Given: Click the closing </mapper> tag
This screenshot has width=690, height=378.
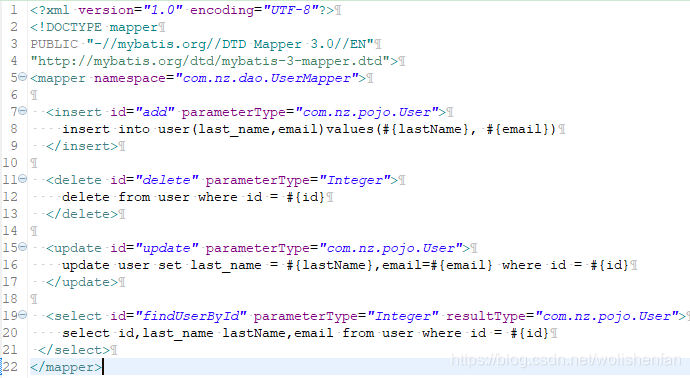Looking at the screenshot, I should point(66,367).
